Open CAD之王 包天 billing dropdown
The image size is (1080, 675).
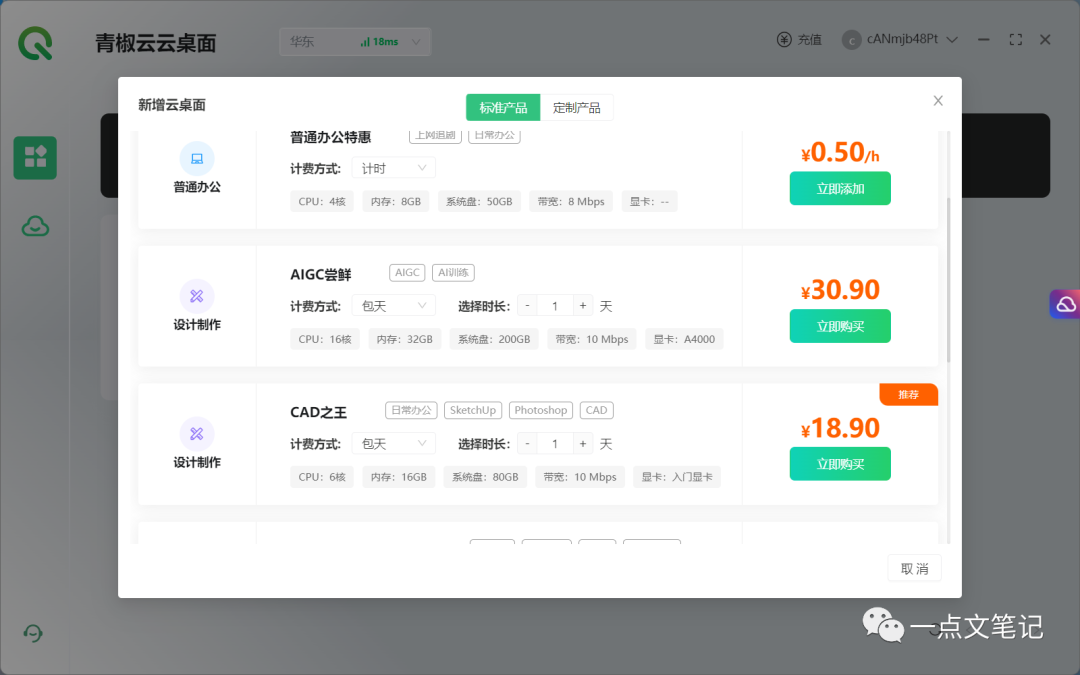tap(393, 444)
